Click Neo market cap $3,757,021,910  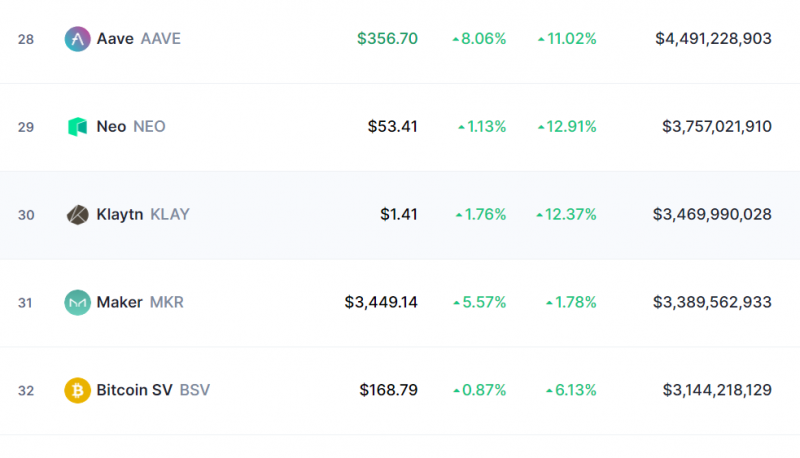click(x=717, y=126)
